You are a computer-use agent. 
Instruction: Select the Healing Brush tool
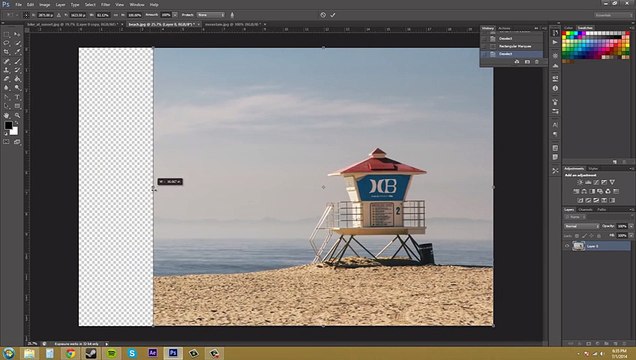(x=6, y=61)
